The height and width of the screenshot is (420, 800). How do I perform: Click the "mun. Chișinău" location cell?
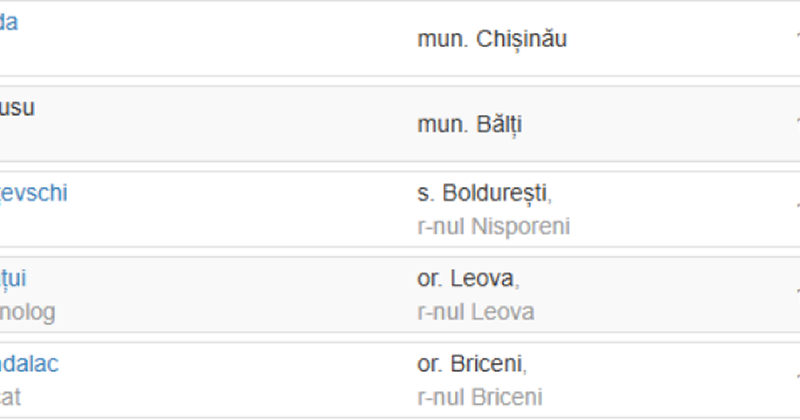492,40
